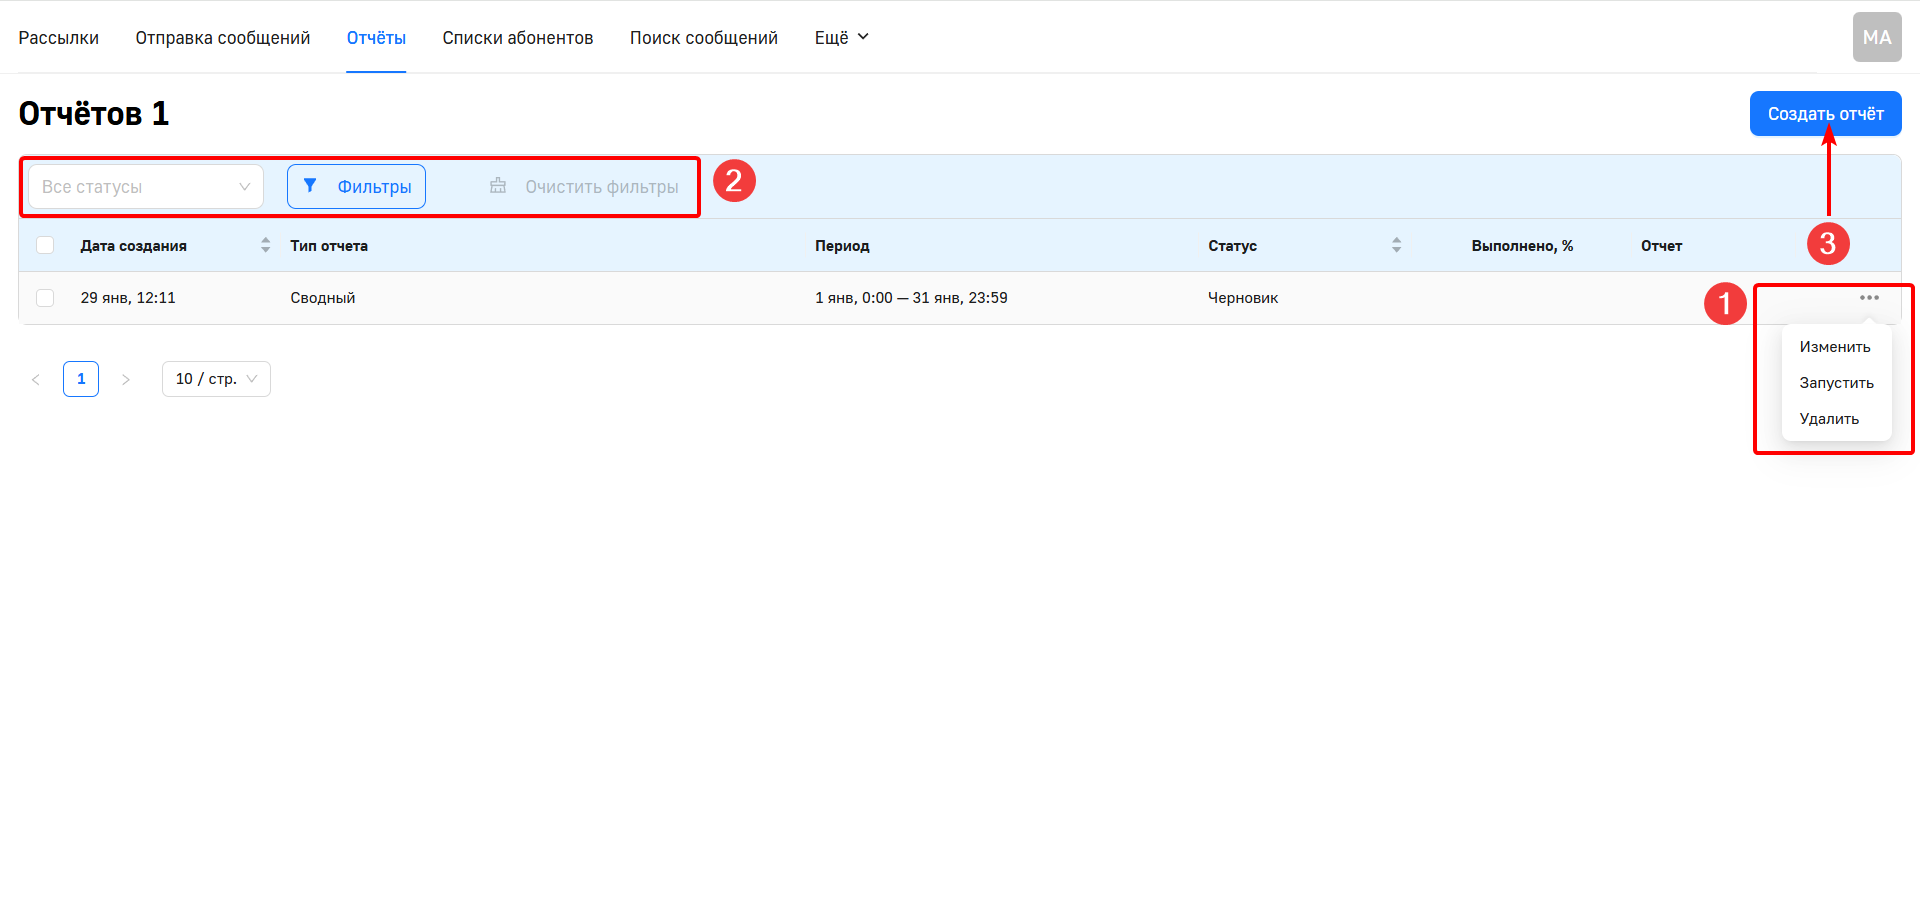Screen dimensions: 1920x912
Task: Sort by Статус column arrows
Action: point(1396,245)
